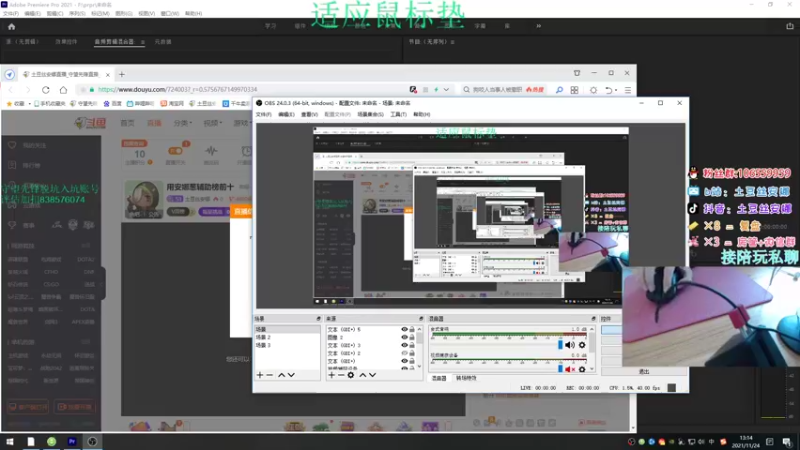Move OBS scene up
The height and width of the screenshot is (450, 800).
(281, 375)
